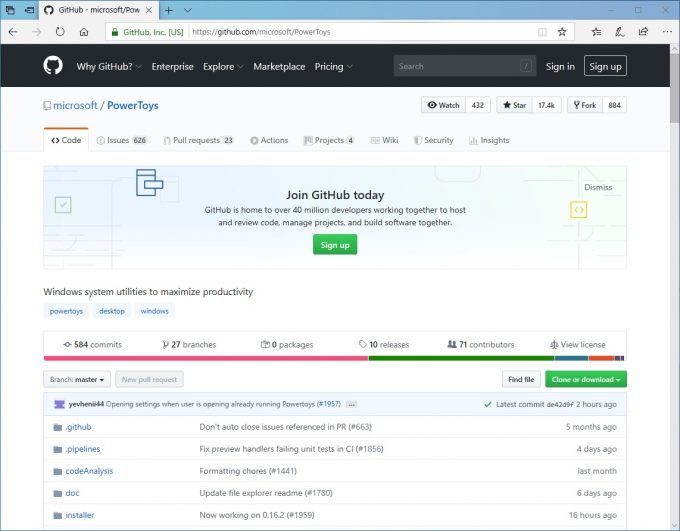Click the reading view book icon
Image resolution: width=680 pixels, height=531 pixels.
click(x=542, y=32)
